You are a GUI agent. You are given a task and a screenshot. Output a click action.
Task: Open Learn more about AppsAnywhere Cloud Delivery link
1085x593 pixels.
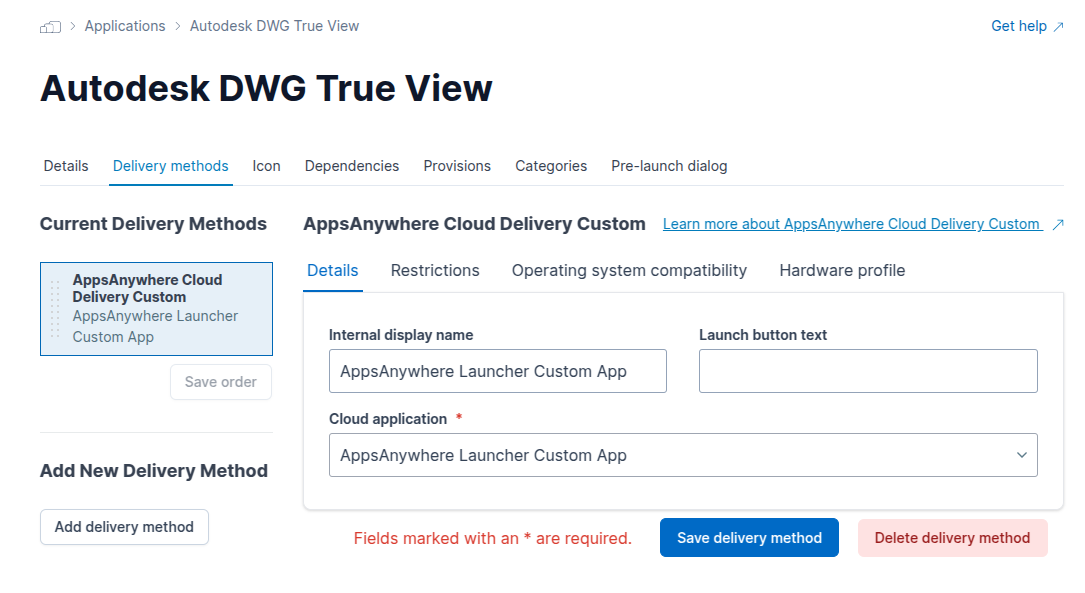[851, 224]
